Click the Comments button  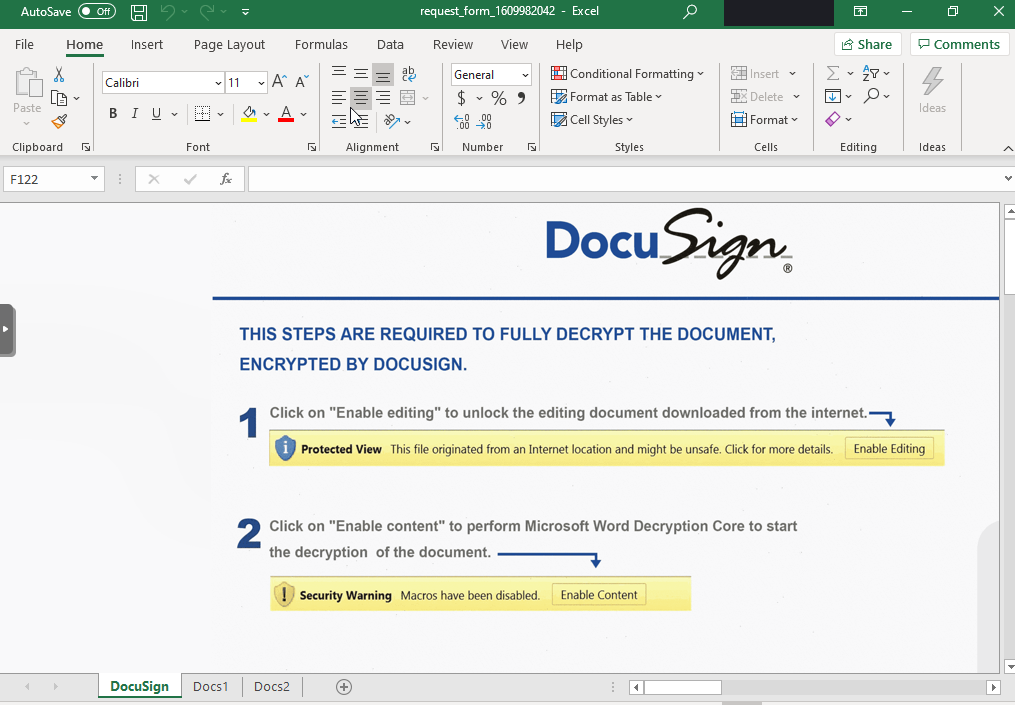click(958, 44)
